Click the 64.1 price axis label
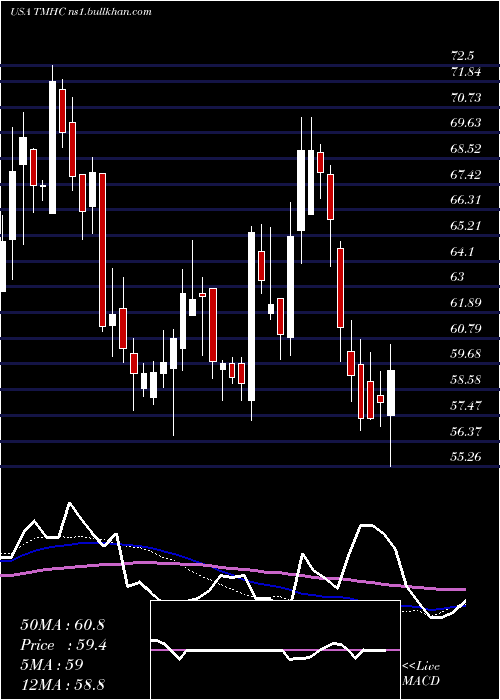 pos(462,252)
